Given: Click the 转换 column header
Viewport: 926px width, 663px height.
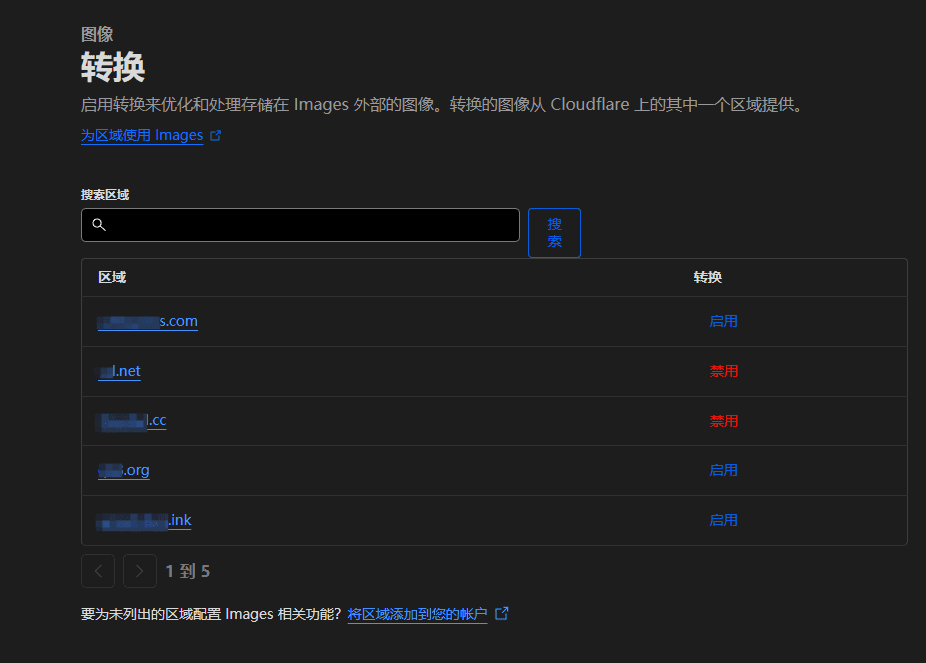Looking at the screenshot, I should click(708, 277).
